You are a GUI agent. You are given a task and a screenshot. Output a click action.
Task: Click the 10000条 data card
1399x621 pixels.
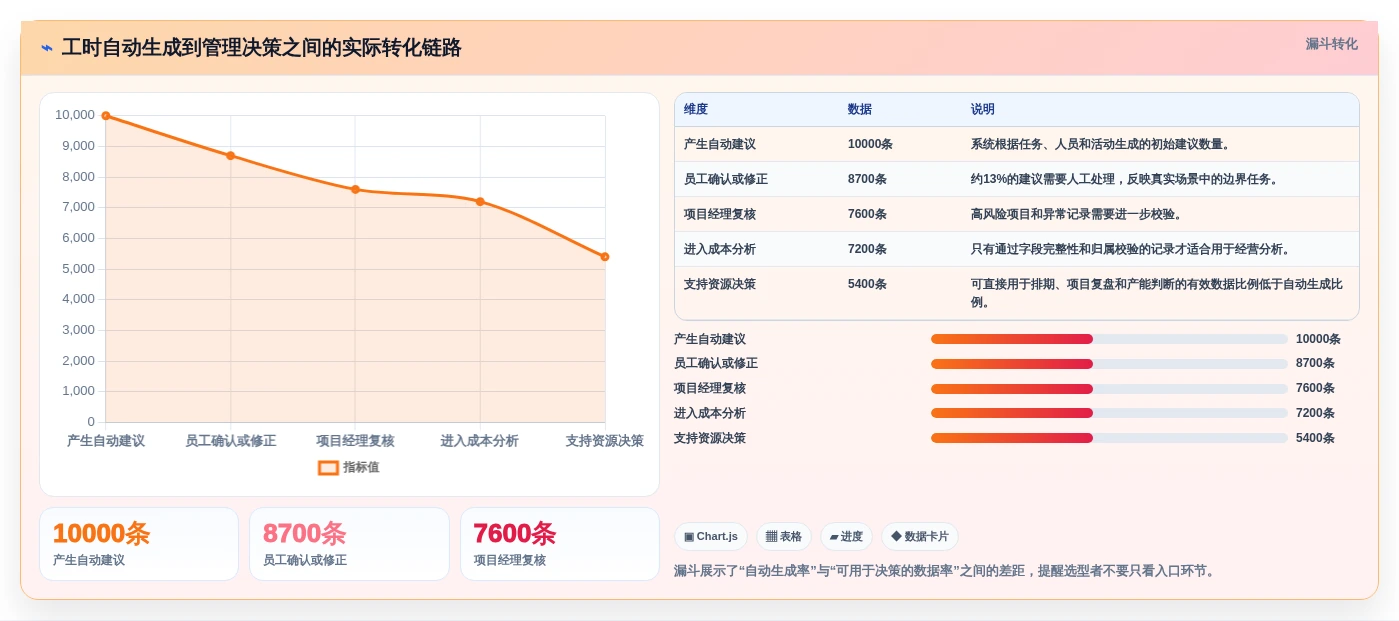tap(139, 544)
